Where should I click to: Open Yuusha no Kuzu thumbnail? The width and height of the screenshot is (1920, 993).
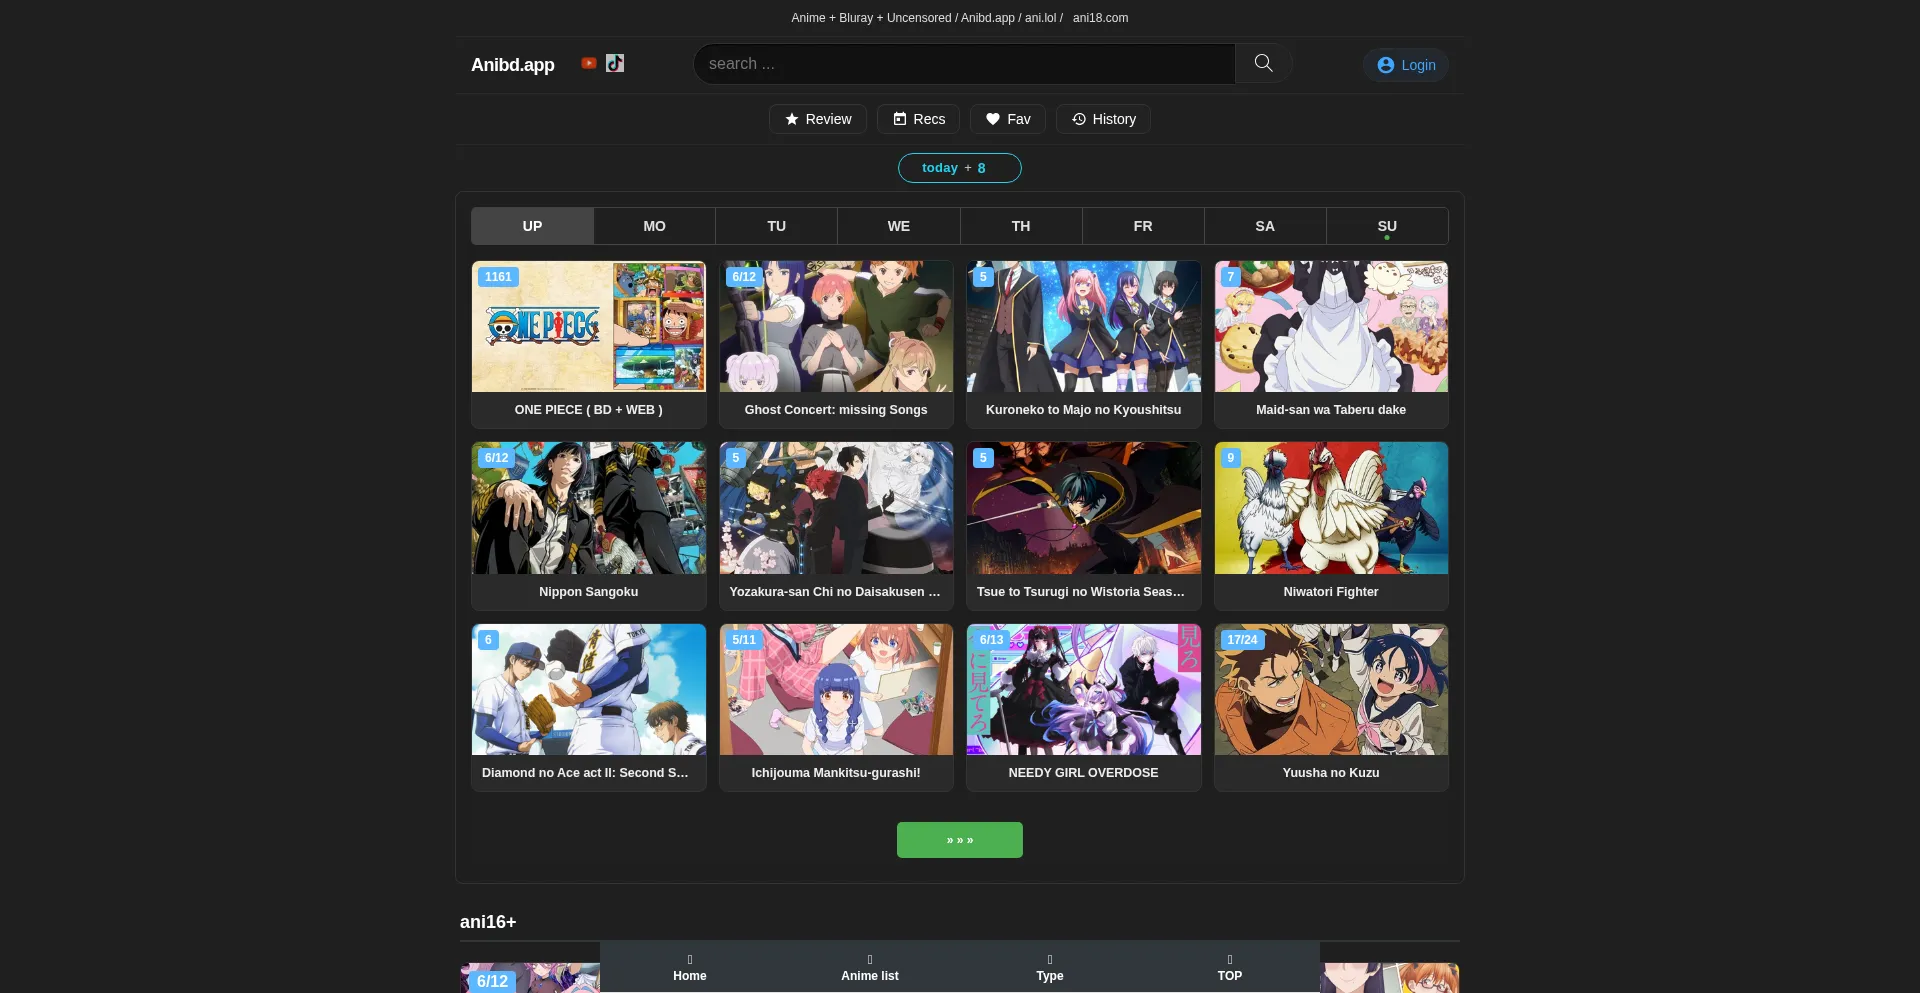(x=1331, y=690)
